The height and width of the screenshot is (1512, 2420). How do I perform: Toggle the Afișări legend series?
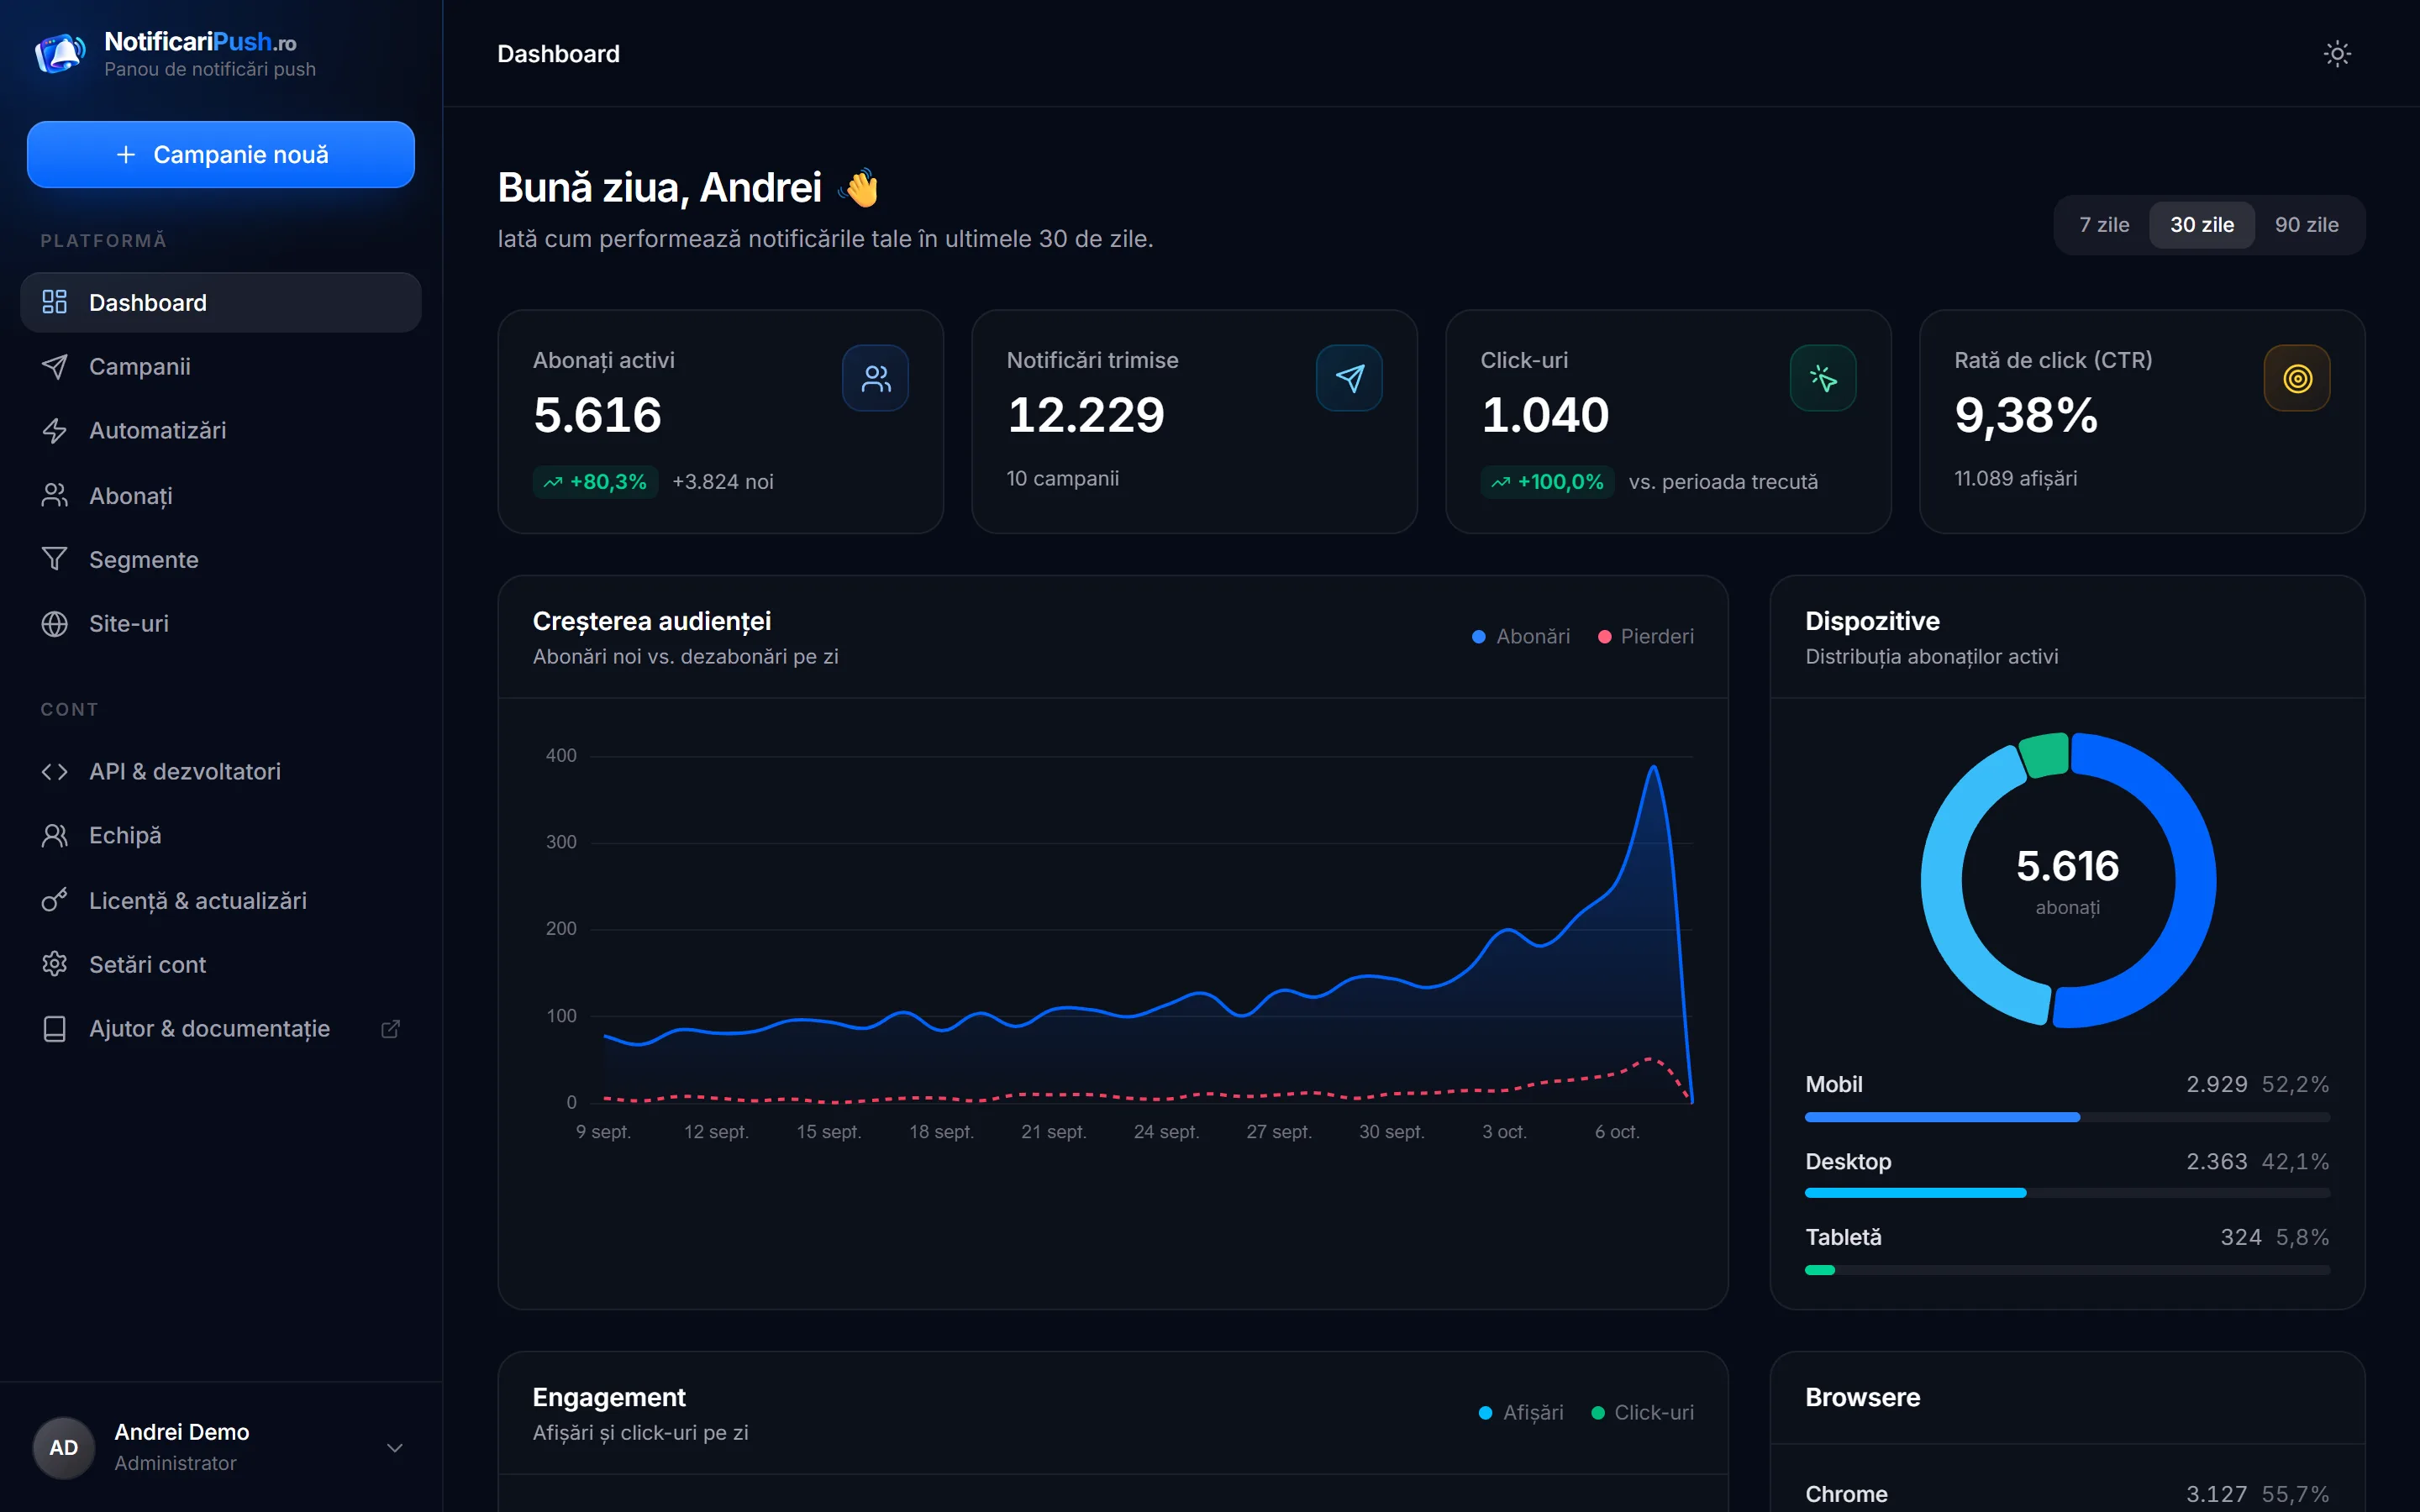pos(1521,1412)
